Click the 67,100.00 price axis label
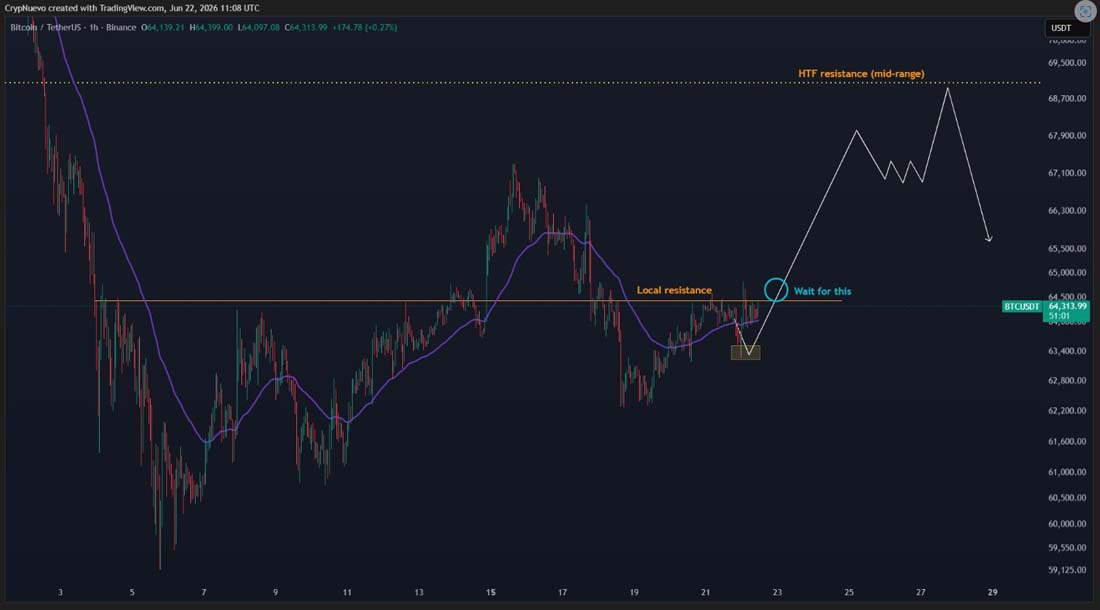Image resolution: width=1100 pixels, height=610 pixels. (x=1067, y=173)
